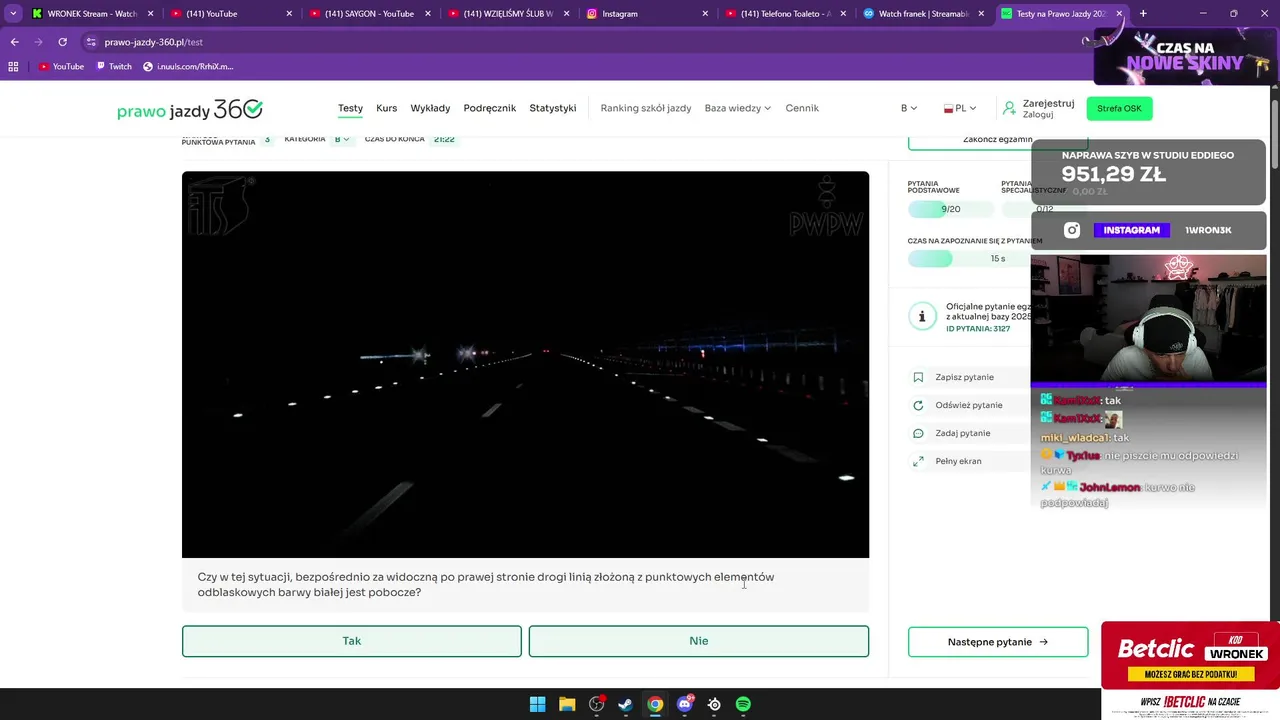Open YouTube bookmark
Image resolution: width=1280 pixels, height=720 pixels.
(61, 66)
